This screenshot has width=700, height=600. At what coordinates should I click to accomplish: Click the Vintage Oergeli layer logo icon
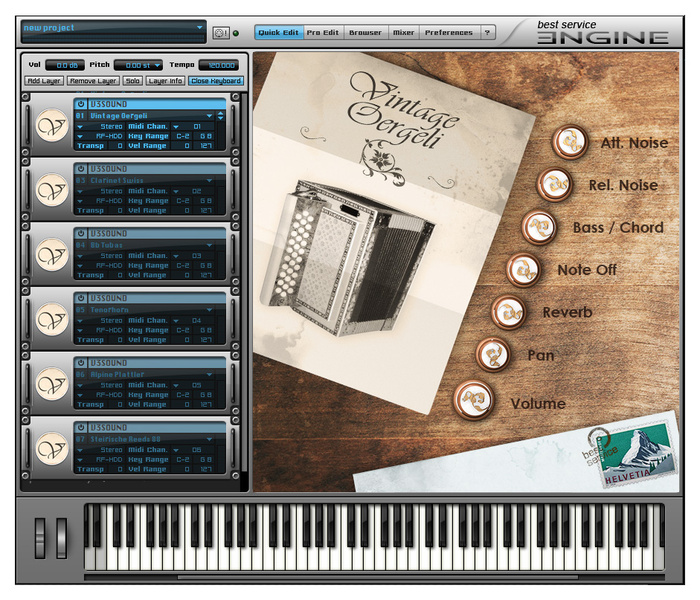52,125
